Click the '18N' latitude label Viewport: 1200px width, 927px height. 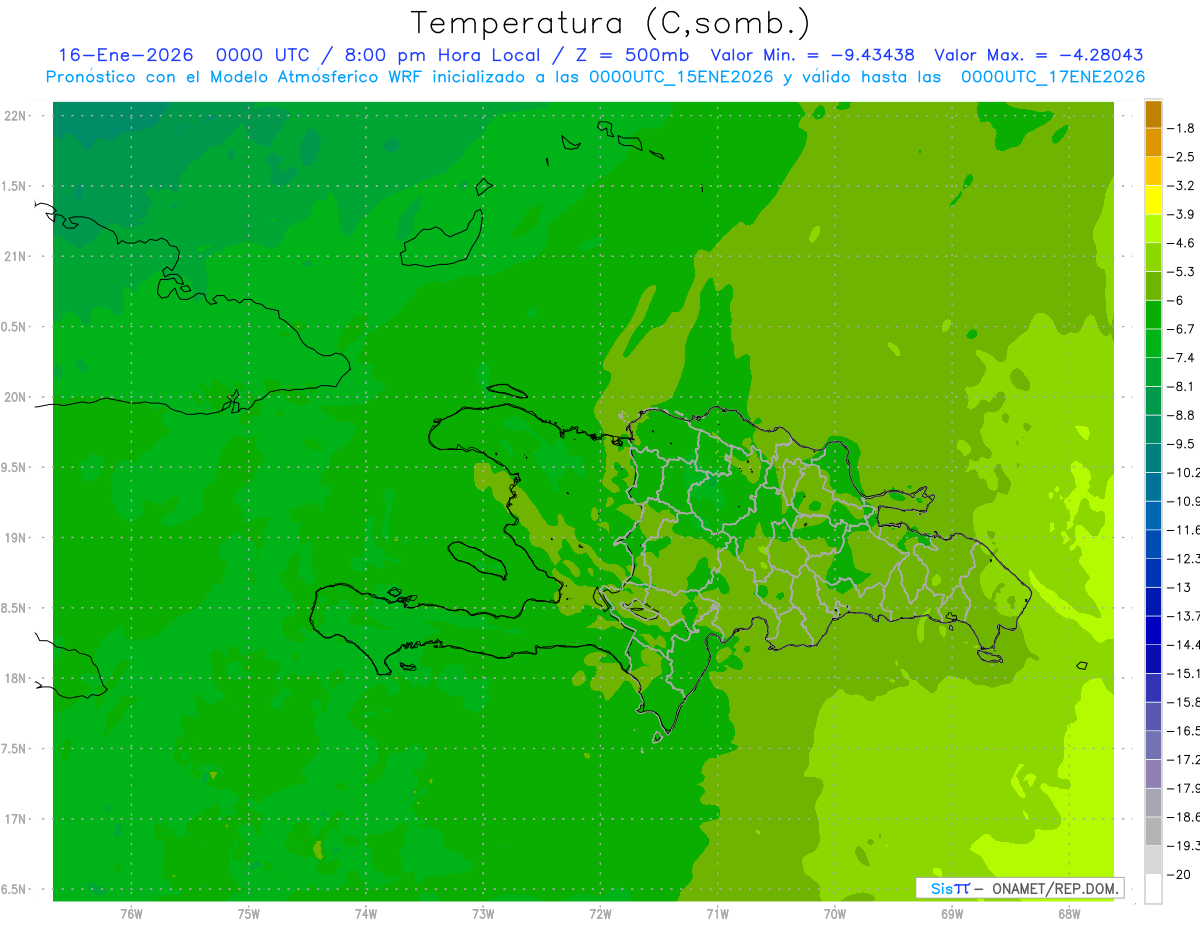click(15, 679)
